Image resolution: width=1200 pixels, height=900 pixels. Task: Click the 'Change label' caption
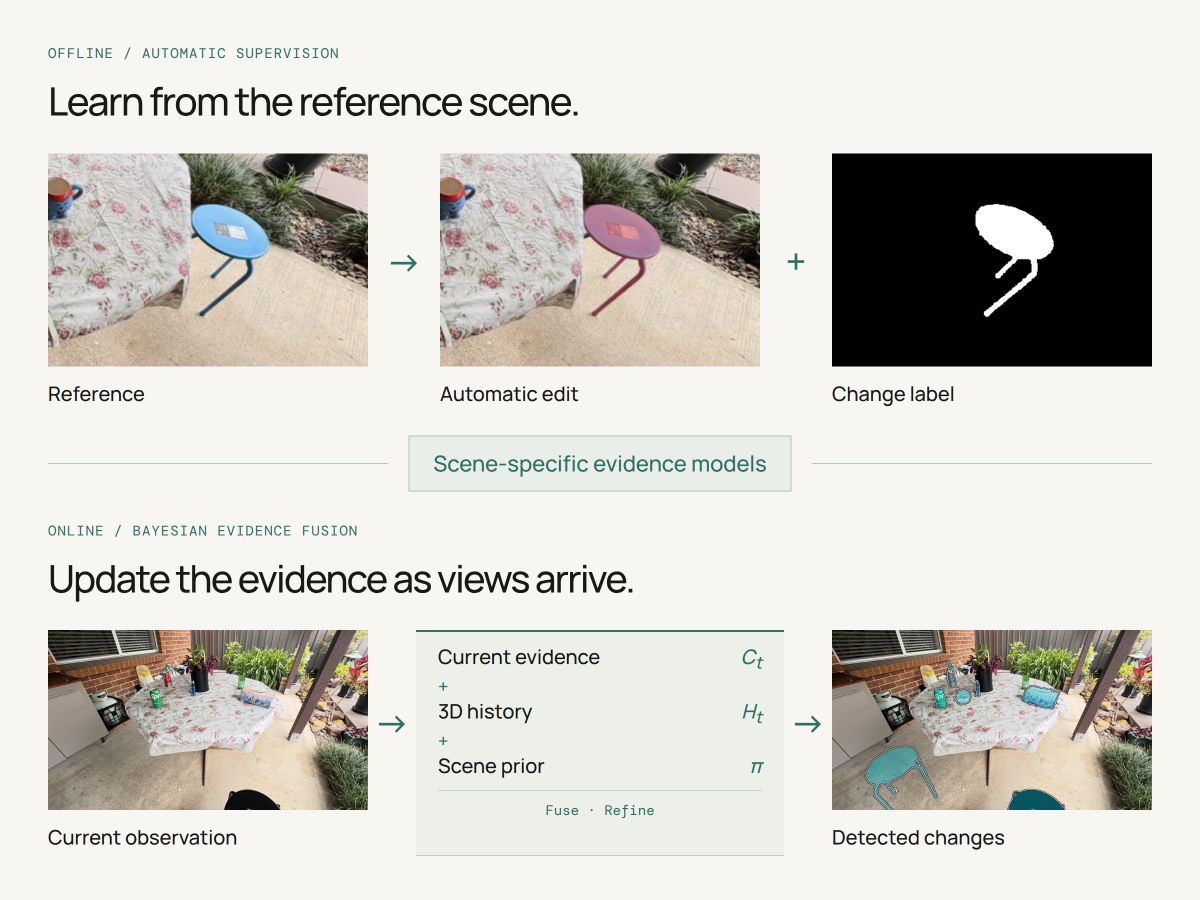(893, 395)
